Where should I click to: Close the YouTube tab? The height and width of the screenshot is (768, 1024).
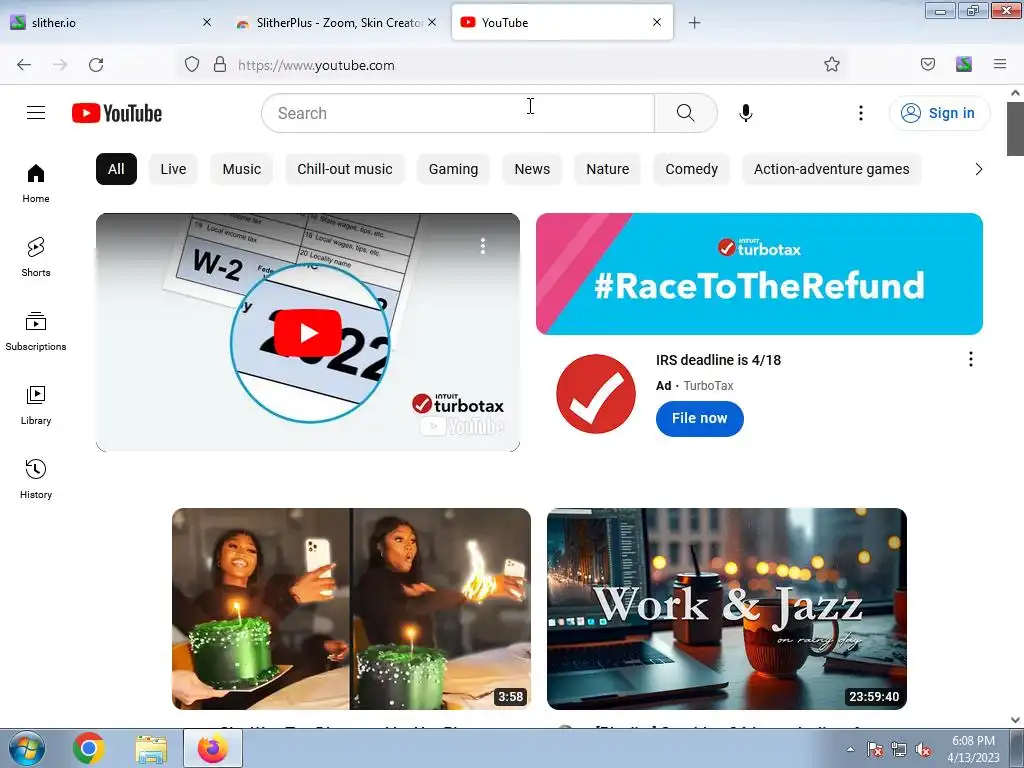657,22
